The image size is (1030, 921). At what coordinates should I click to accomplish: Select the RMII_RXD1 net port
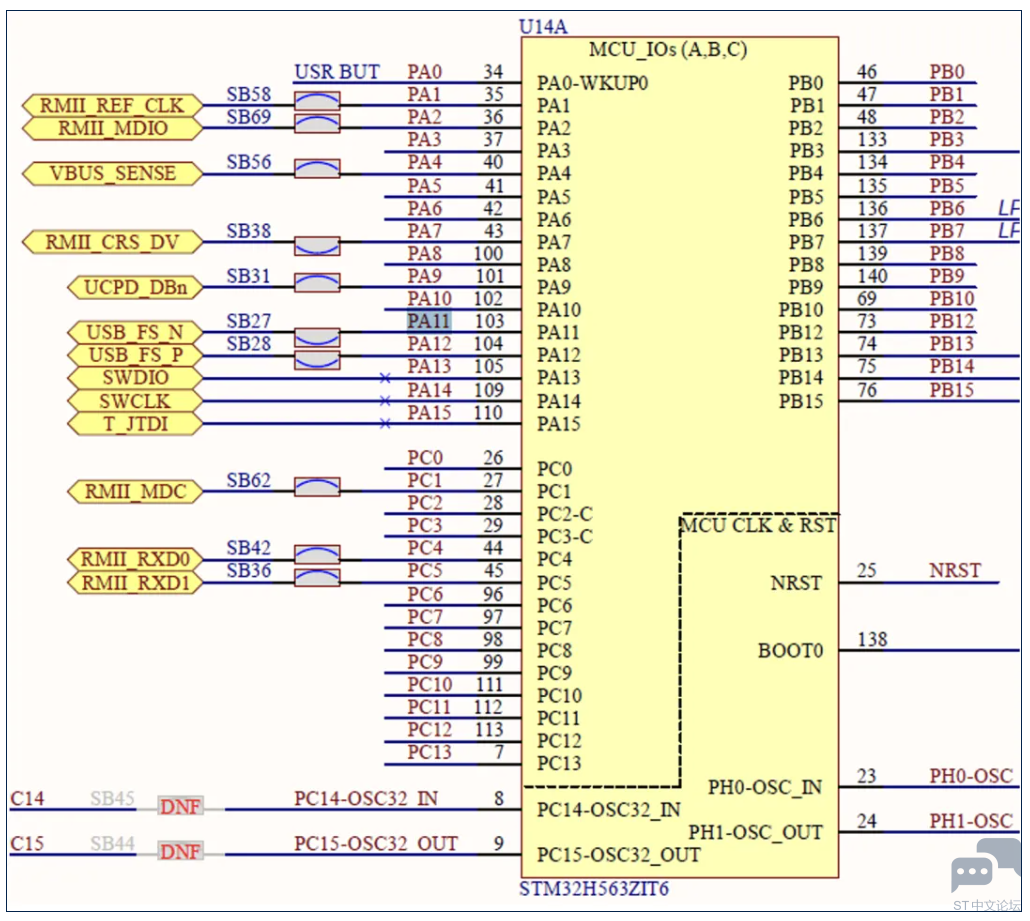pos(135,582)
